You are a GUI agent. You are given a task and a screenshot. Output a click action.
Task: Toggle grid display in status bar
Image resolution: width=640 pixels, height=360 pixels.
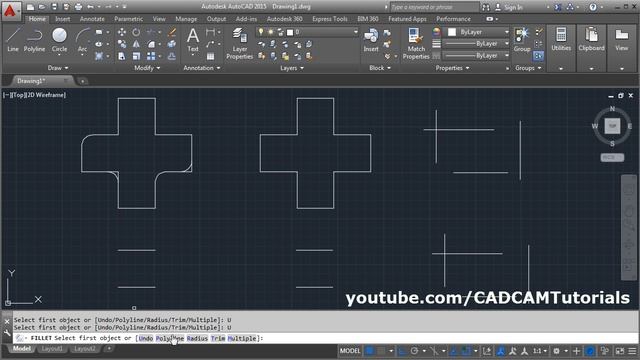[x=369, y=351]
